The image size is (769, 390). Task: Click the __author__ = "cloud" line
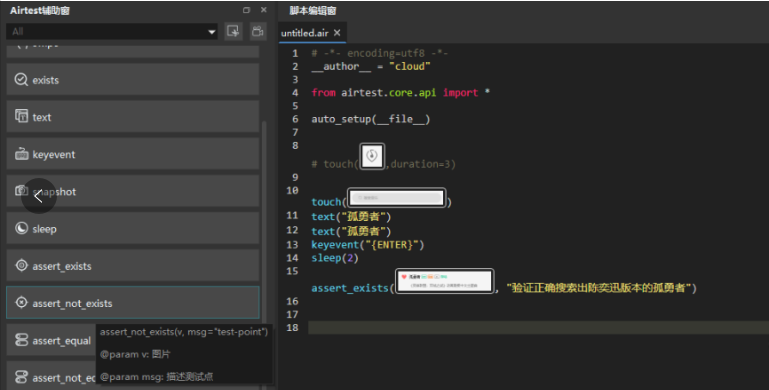click(x=371, y=66)
